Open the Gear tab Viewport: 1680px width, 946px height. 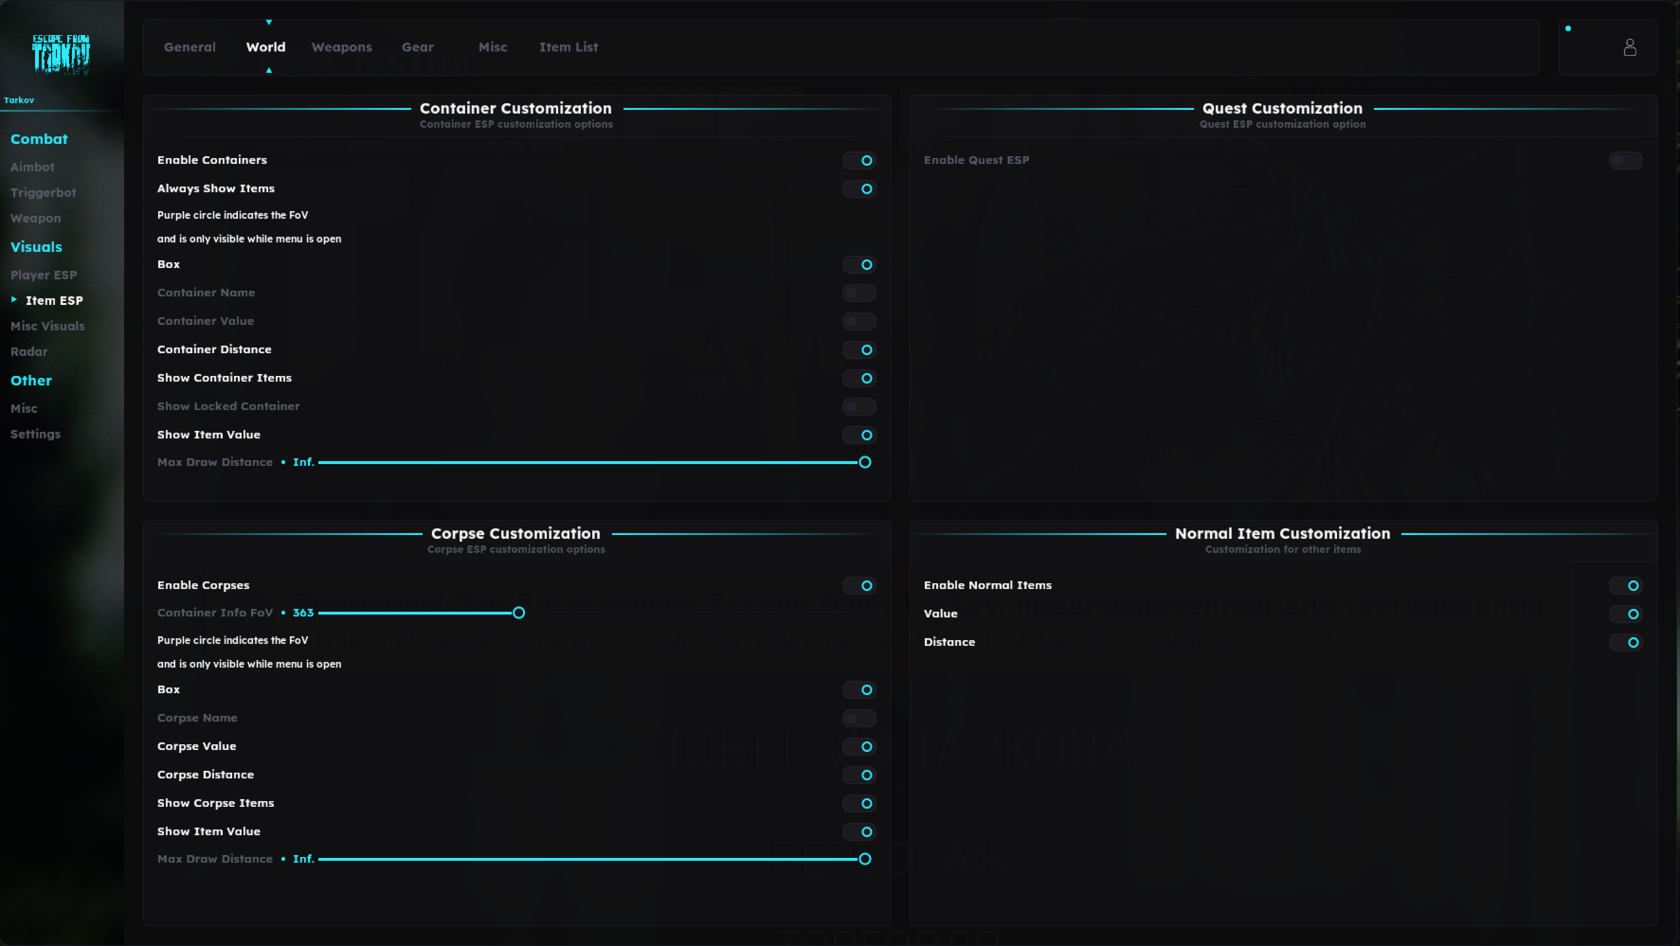point(418,47)
